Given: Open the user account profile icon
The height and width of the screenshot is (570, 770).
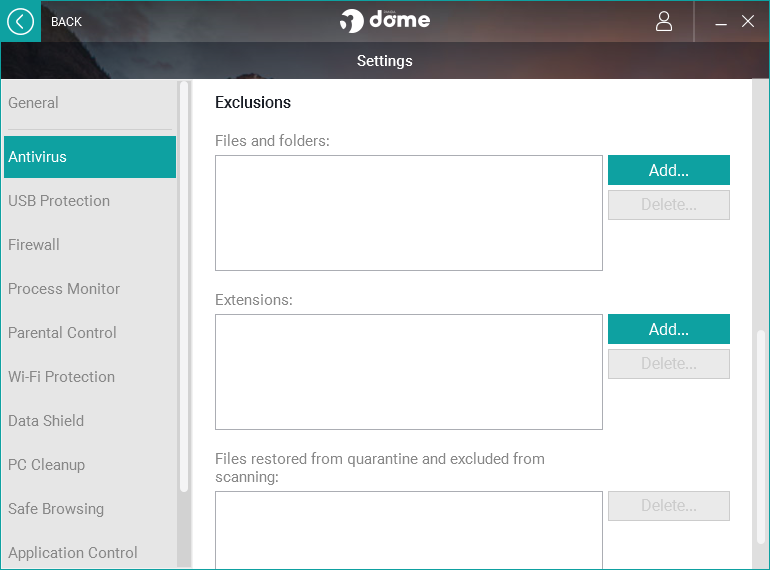Looking at the screenshot, I should pos(663,22).
